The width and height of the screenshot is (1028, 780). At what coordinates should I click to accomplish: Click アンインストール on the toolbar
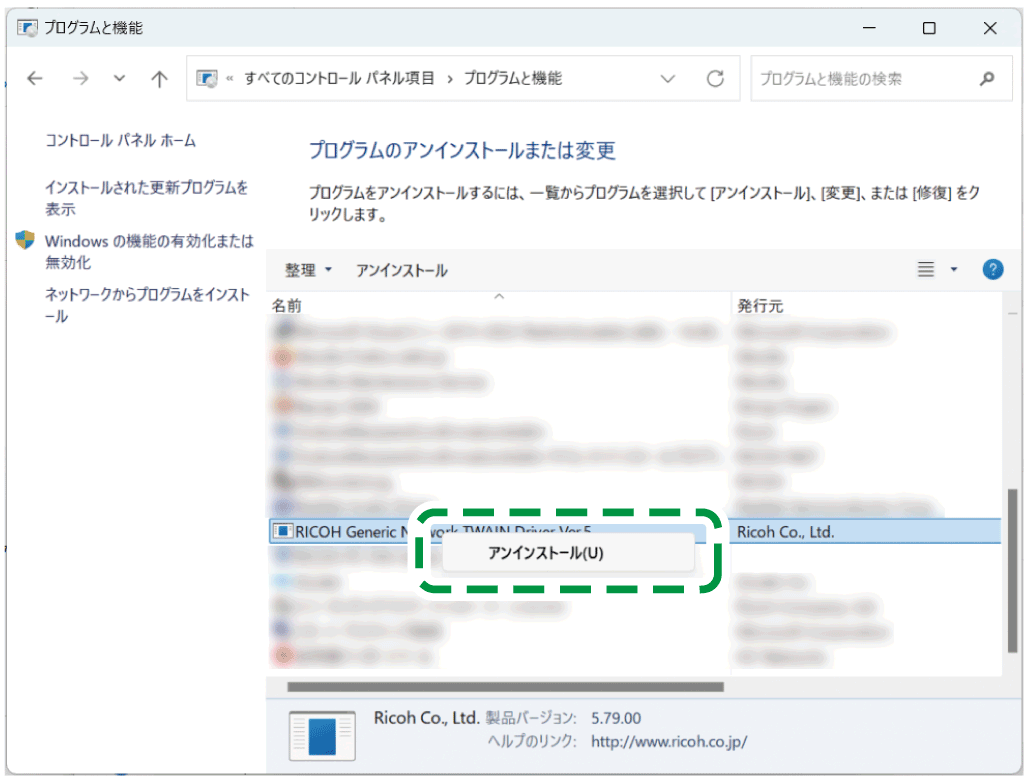point(402,269)
